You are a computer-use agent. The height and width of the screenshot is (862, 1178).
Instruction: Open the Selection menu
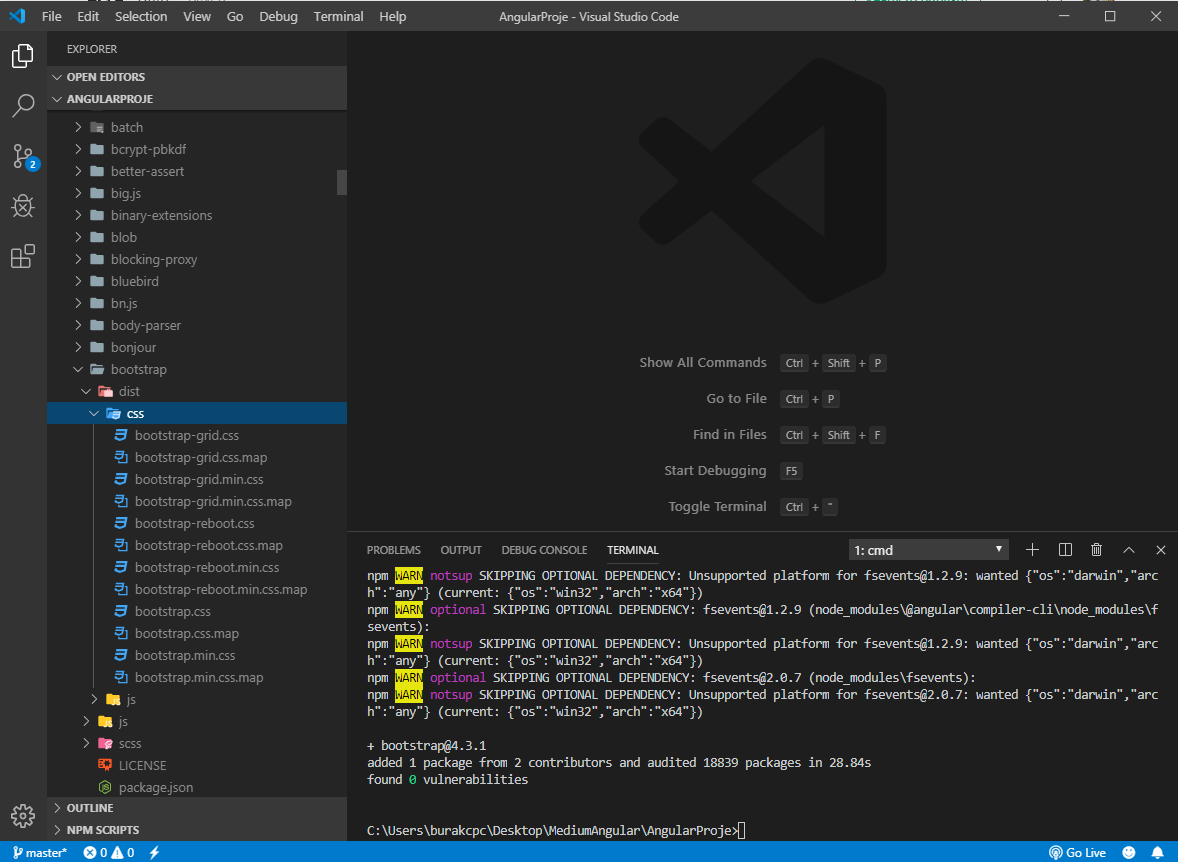click(141, 16)
